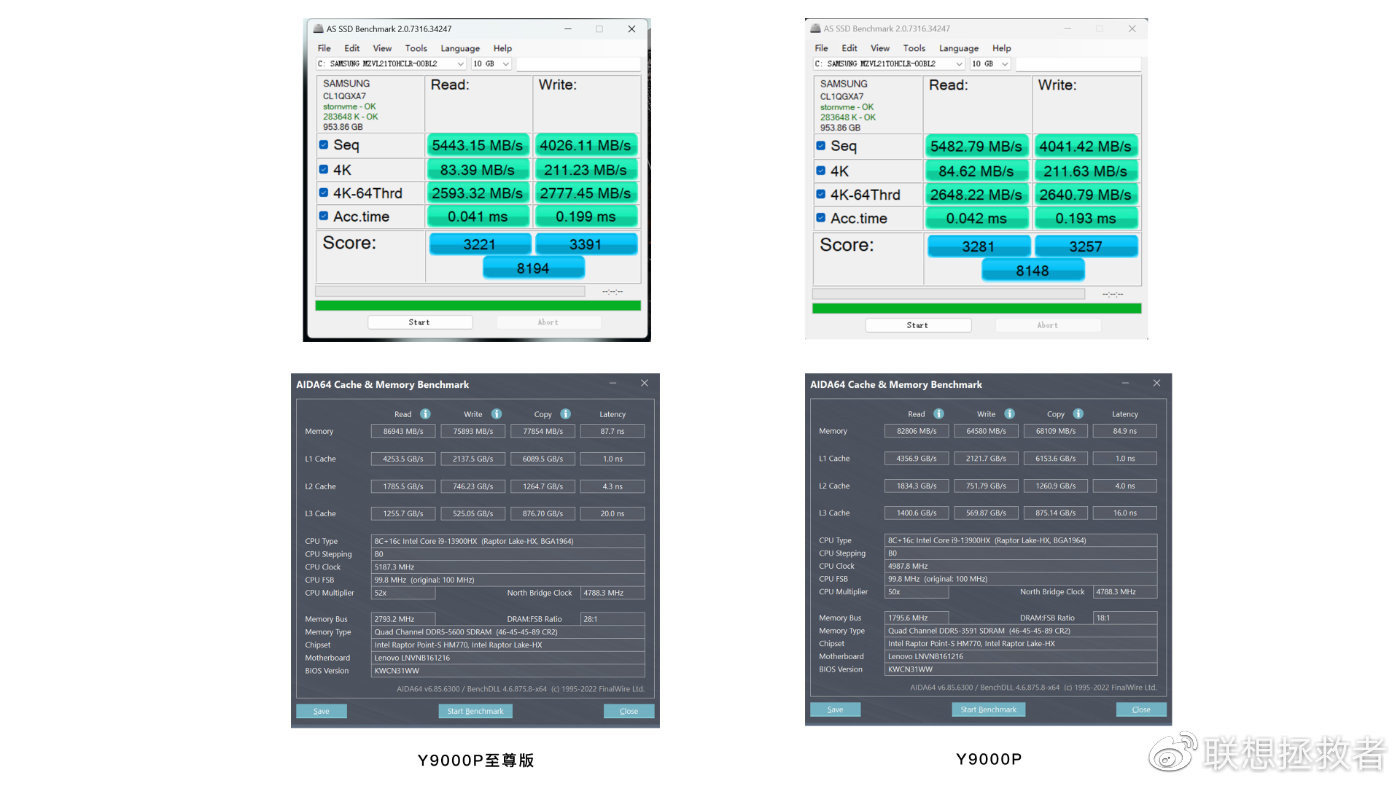Toggle 4K checkbox in the 8194-score AS SSD window
This screenshot has width=1400, height=787.
click(x=323, y=169)
